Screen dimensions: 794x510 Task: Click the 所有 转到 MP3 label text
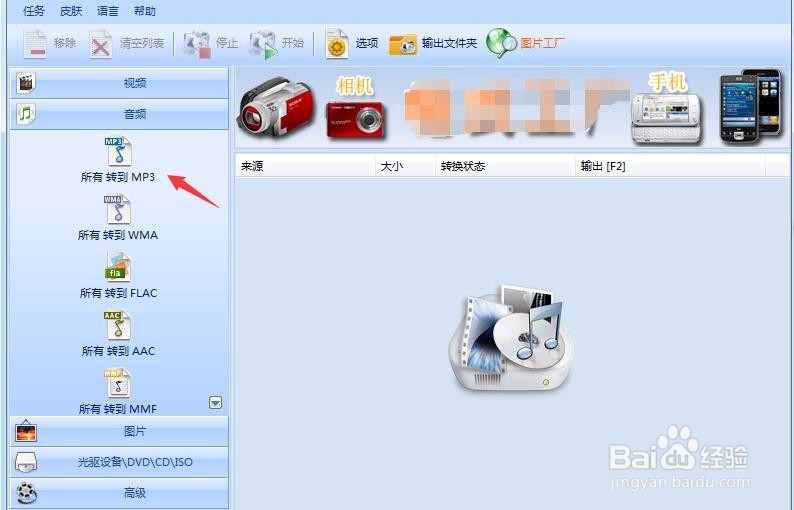(118, 177)
